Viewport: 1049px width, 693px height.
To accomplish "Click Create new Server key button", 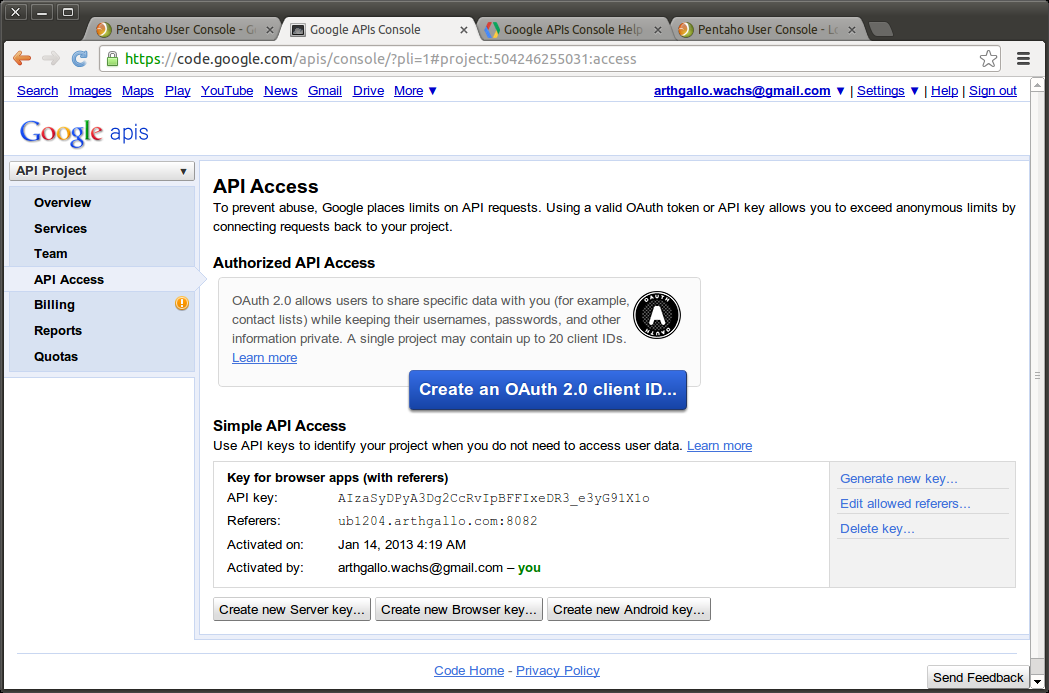I will (292, 609).
